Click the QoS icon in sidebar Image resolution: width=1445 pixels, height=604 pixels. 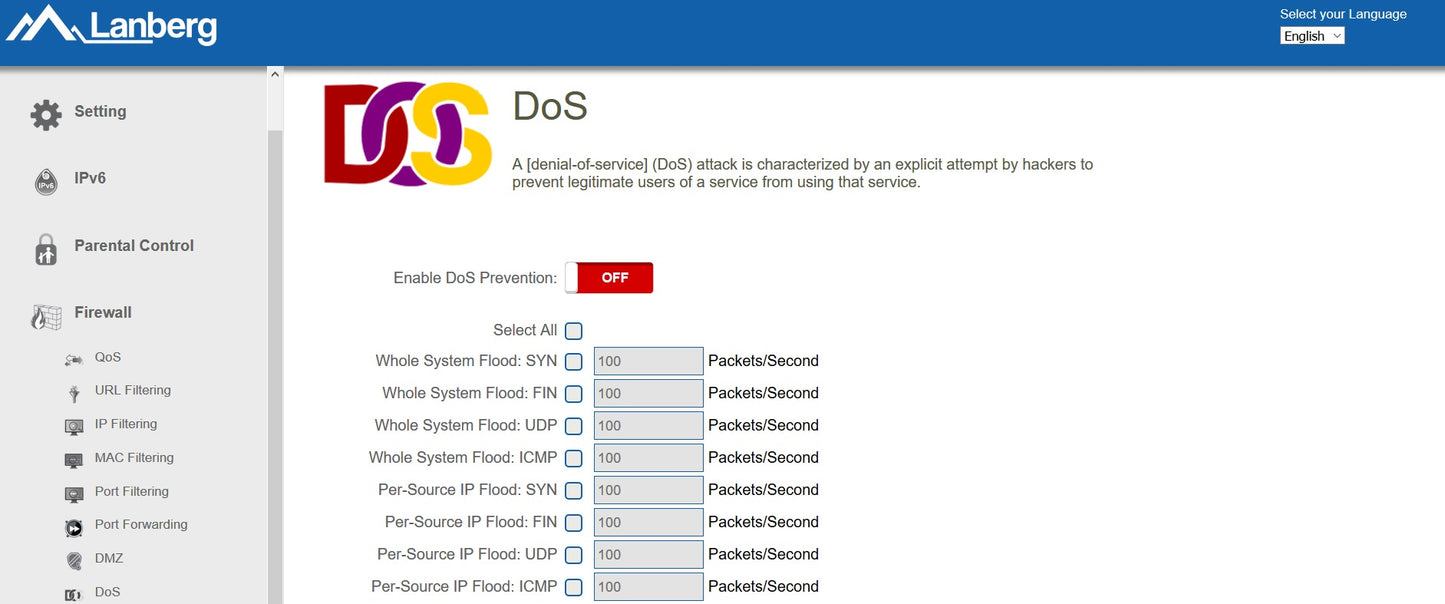pyautogui.click(x=74, y=359)
